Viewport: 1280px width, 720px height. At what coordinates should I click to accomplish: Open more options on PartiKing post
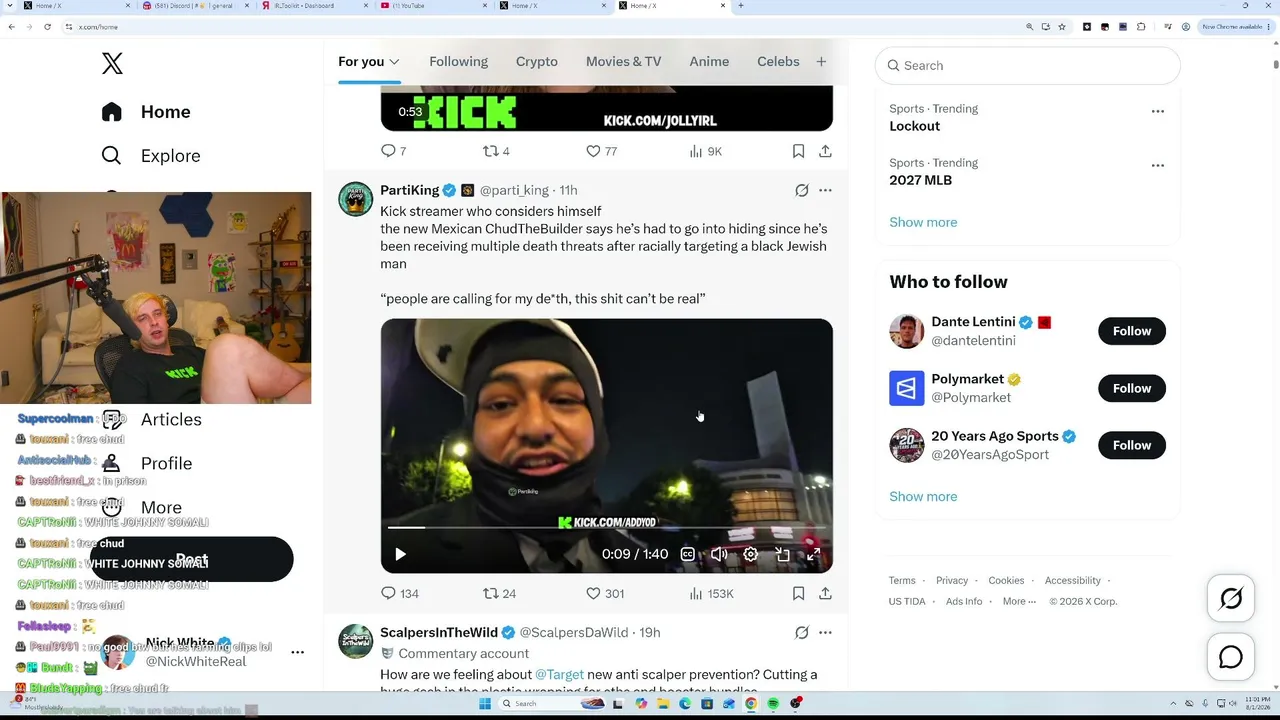coord(825,190)
